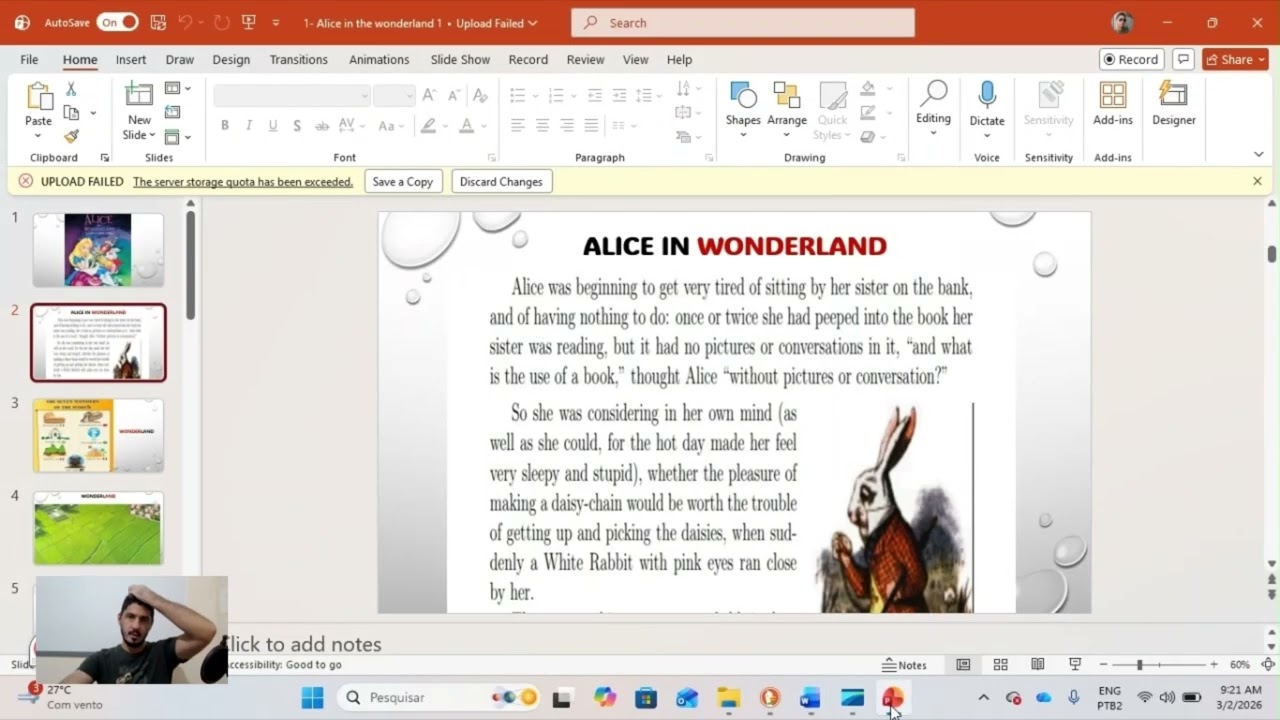
Task: Increase list indent level icon
Action: pos(619,95)
